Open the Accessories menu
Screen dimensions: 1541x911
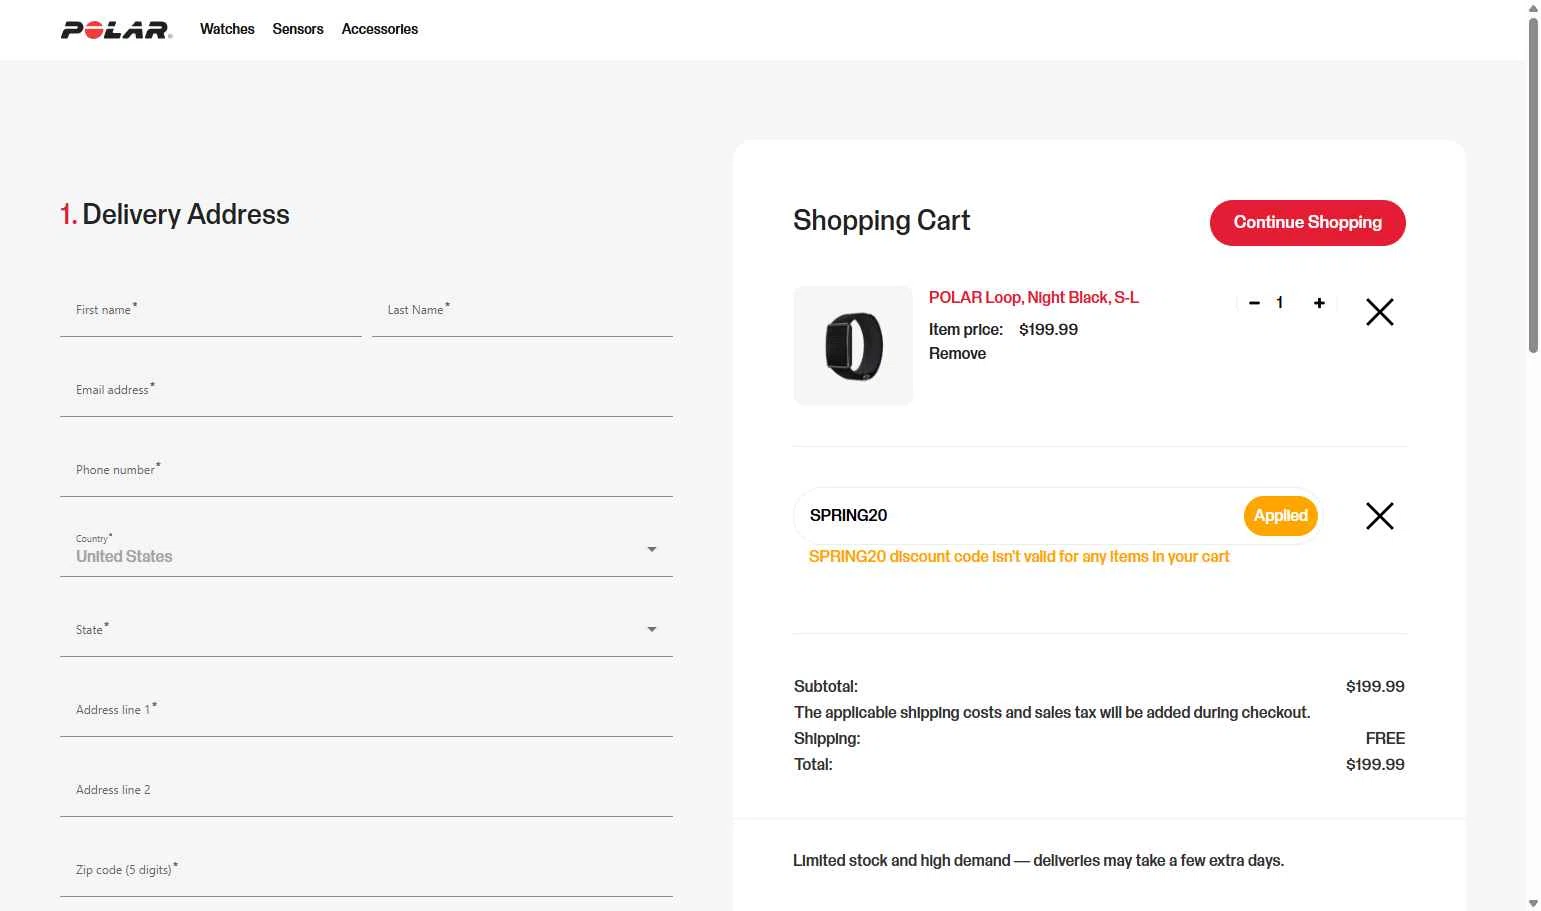[380, 29]
